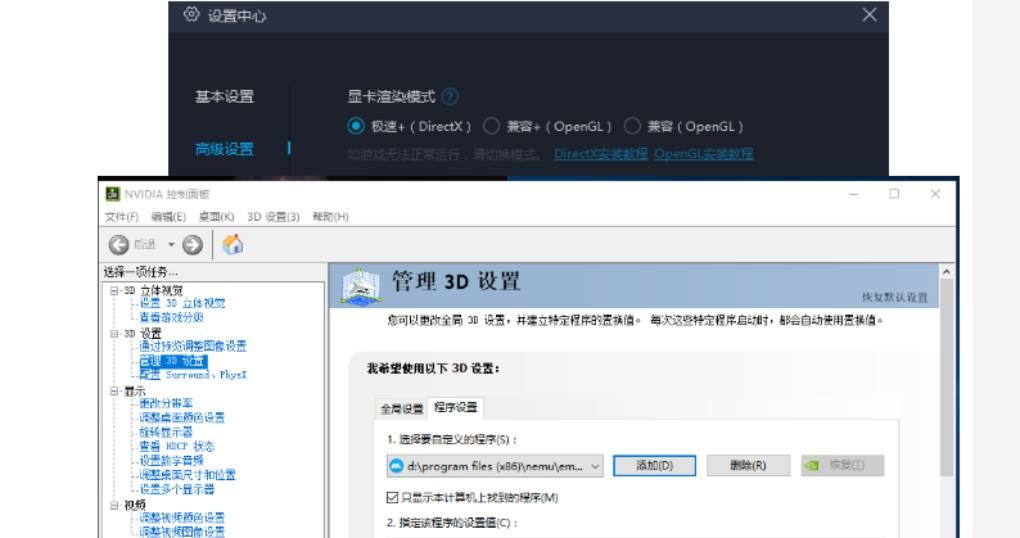Screen dimensions: 1020x538
Task: Open 通过预览调整图像设置 task
Action: tap(193, 346)
